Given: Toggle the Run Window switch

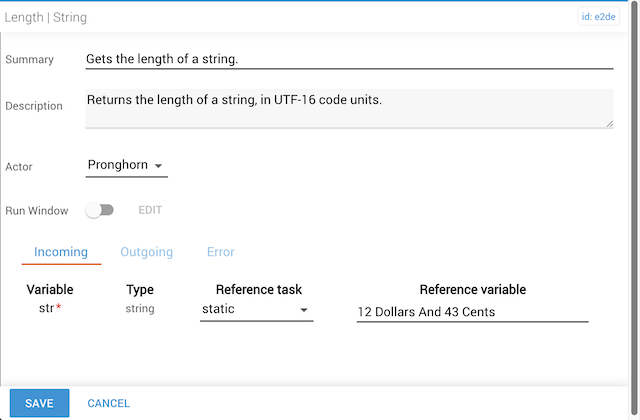Looking at the screenshot, I should coord(100,210).
